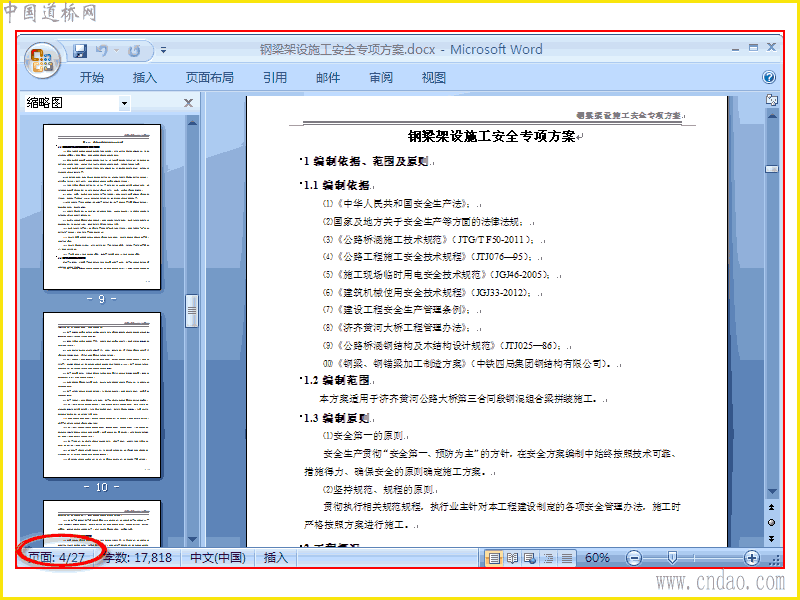Go to previous page double-arrow button

tap(771, 508)
